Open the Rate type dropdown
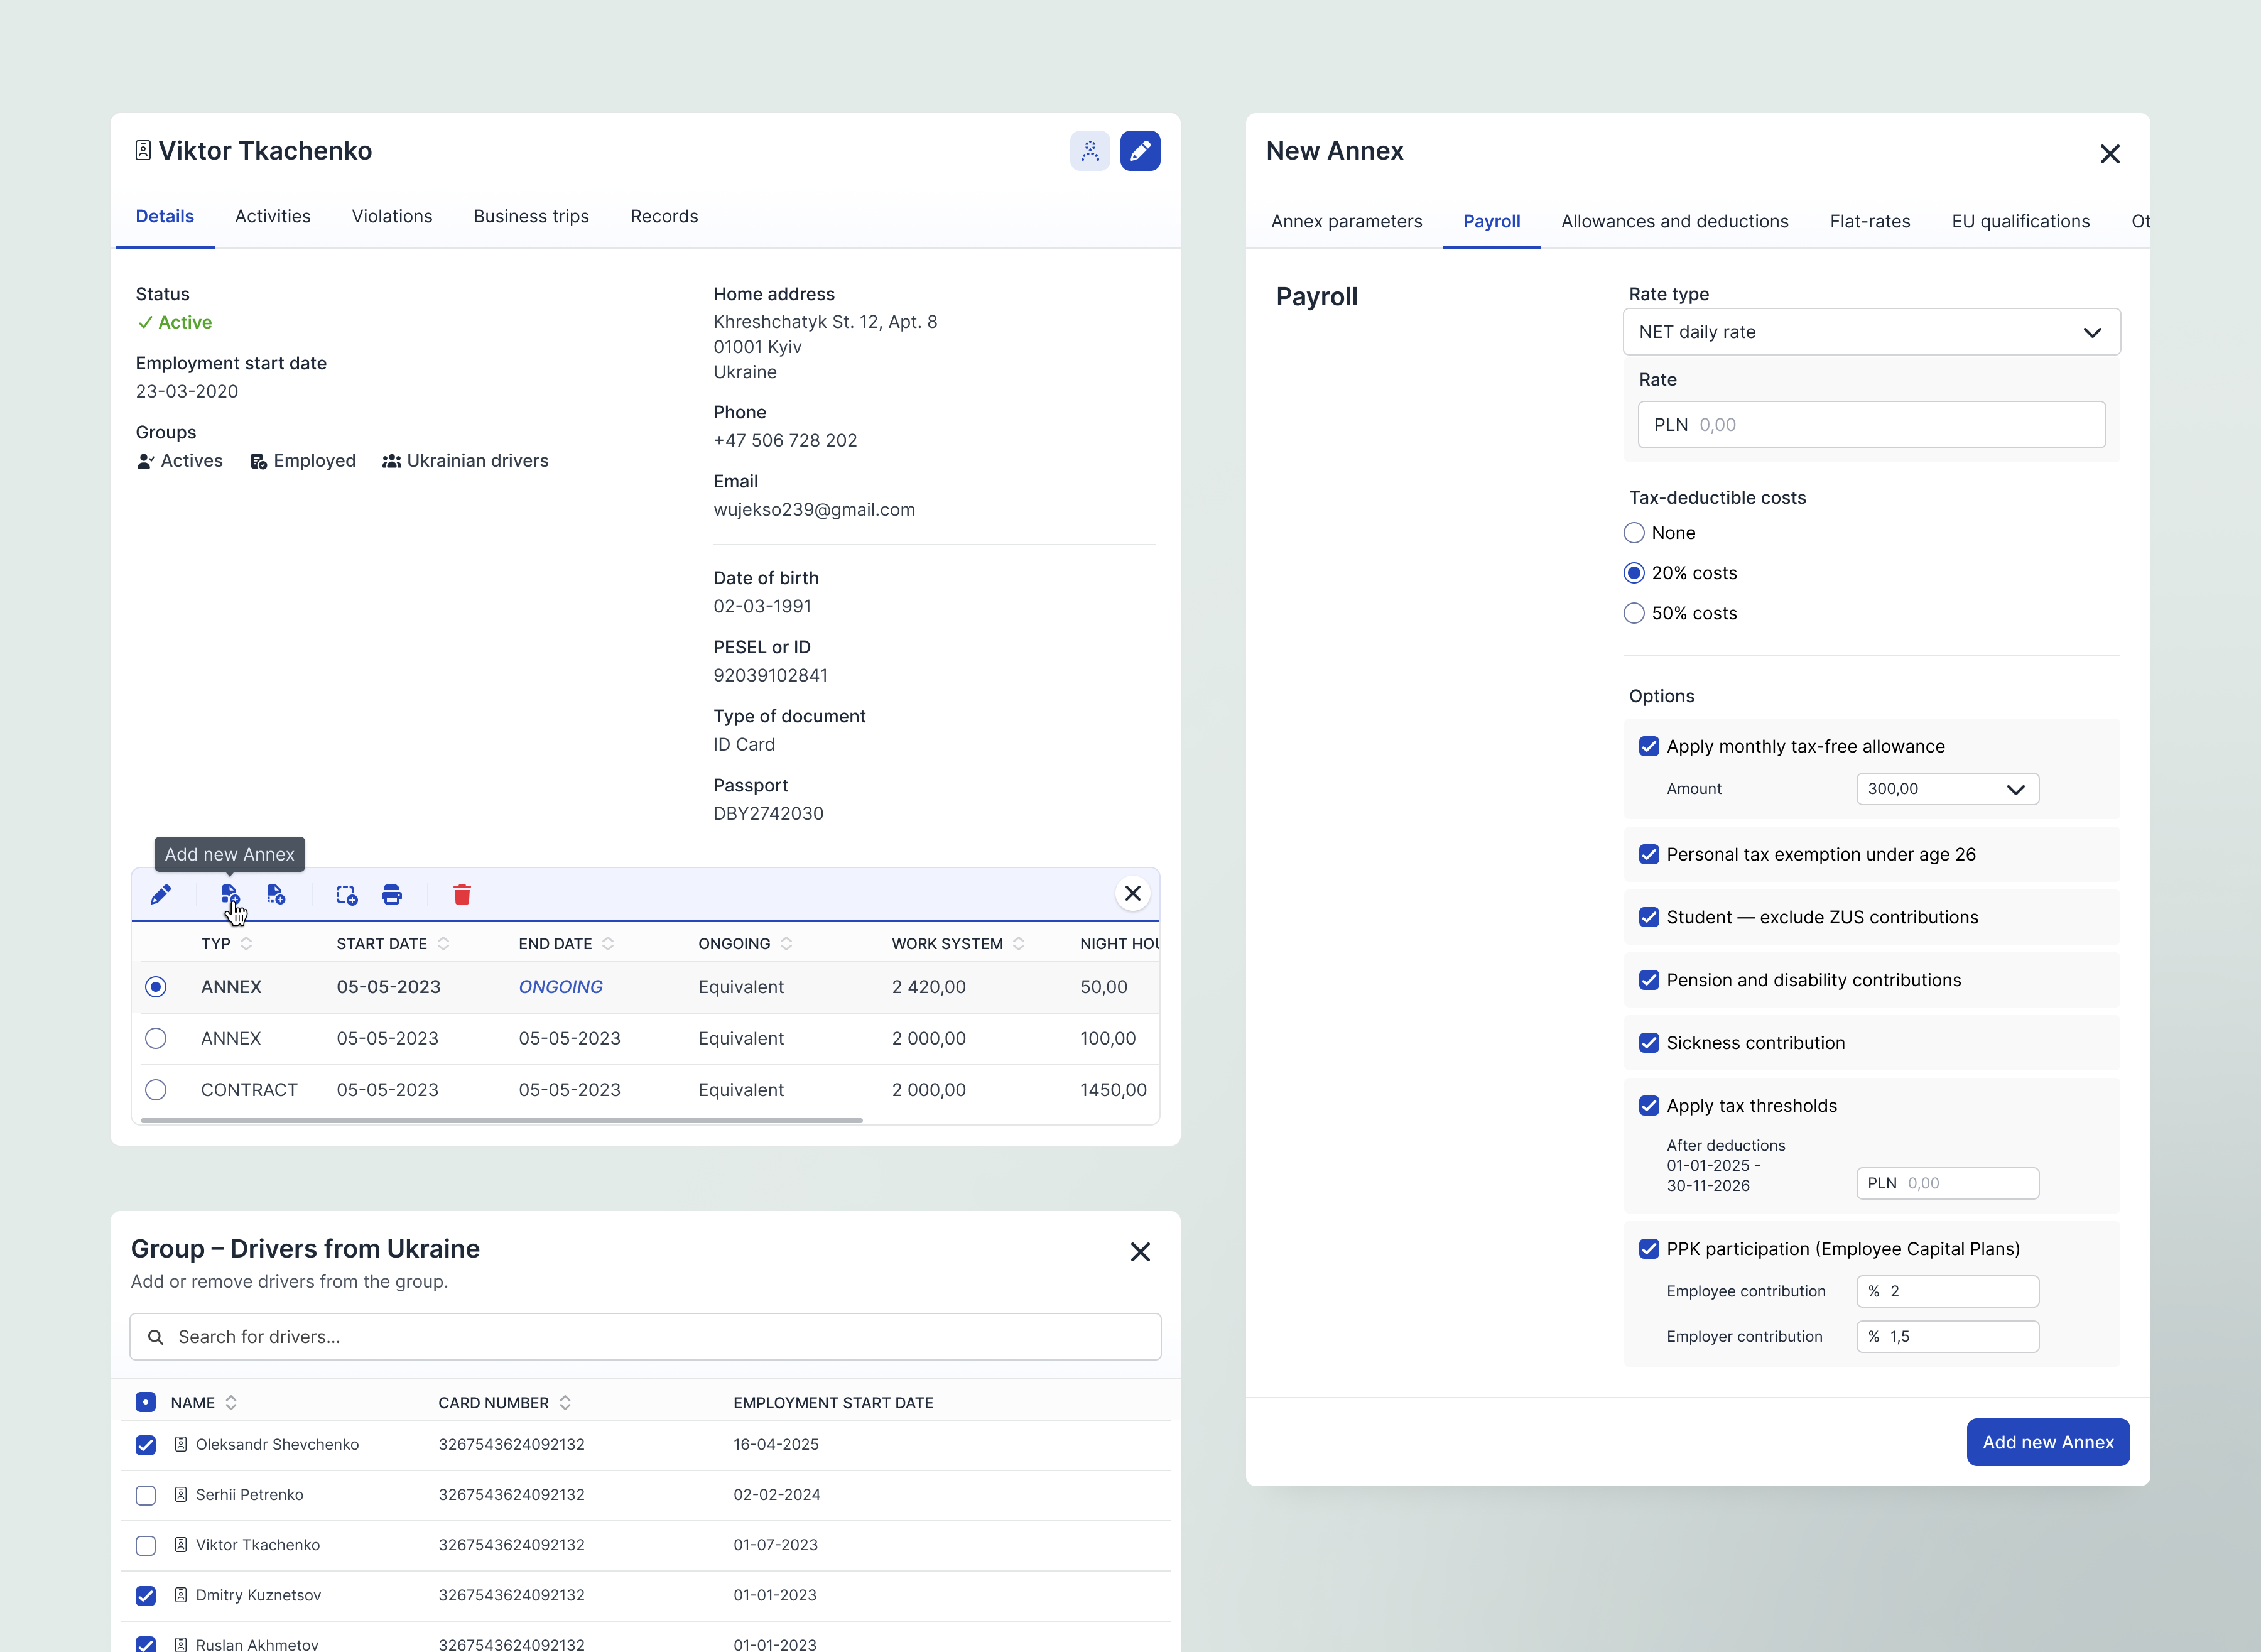The height and width of the screenshot is (1652, 2261). pyautogui.click(x=1872, y=332)
